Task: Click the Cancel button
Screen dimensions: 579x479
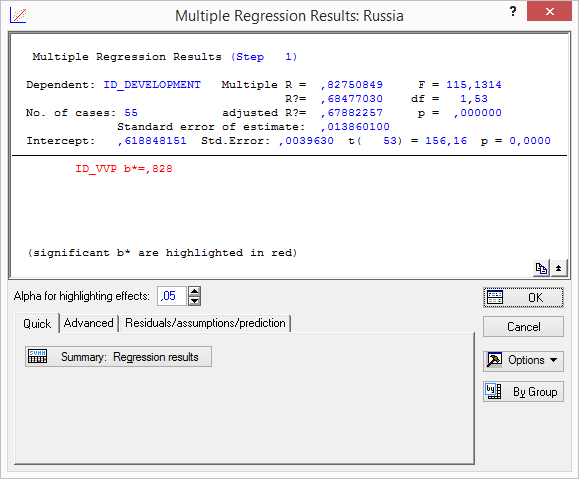Action: (524, 326)
